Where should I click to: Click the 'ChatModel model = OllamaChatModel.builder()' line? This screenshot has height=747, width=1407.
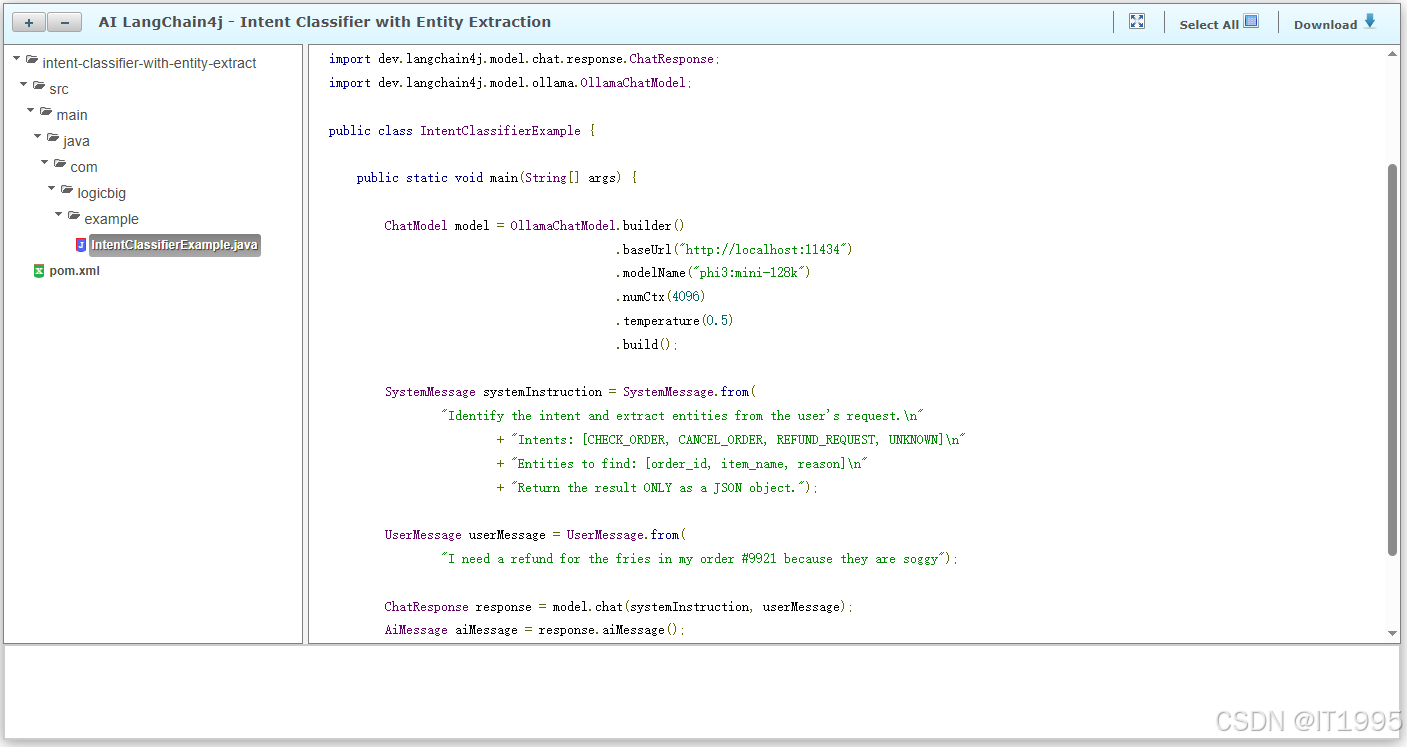(x=535, y=226)
